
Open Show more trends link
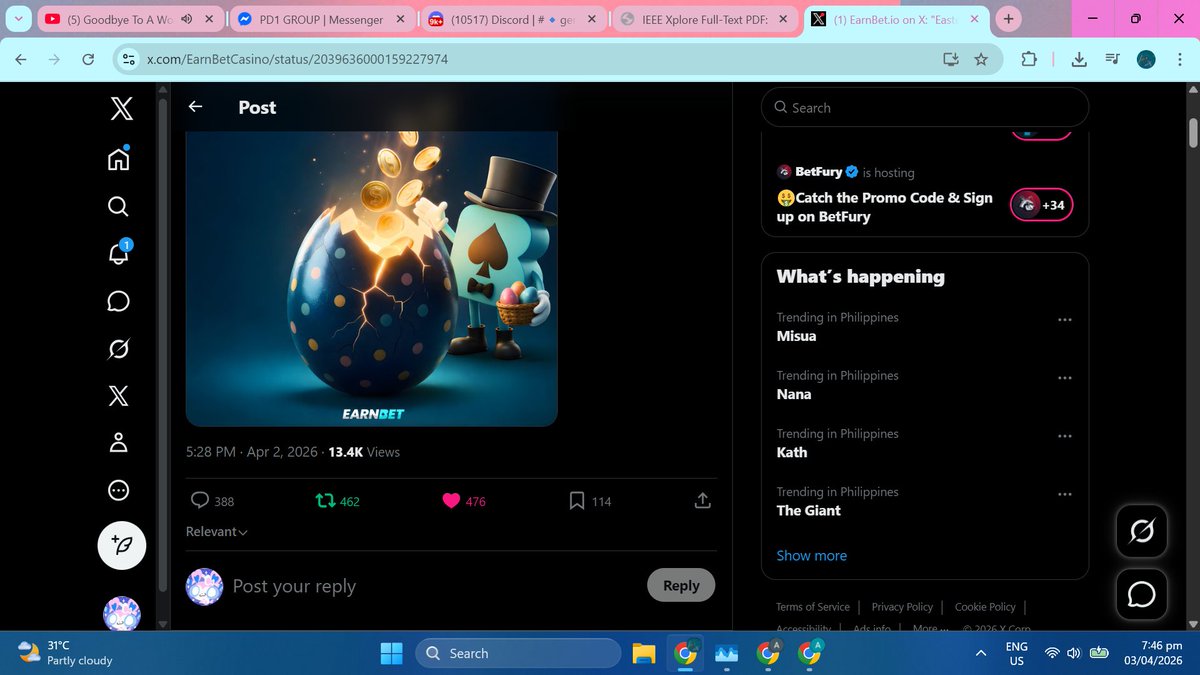pos(811,555)
